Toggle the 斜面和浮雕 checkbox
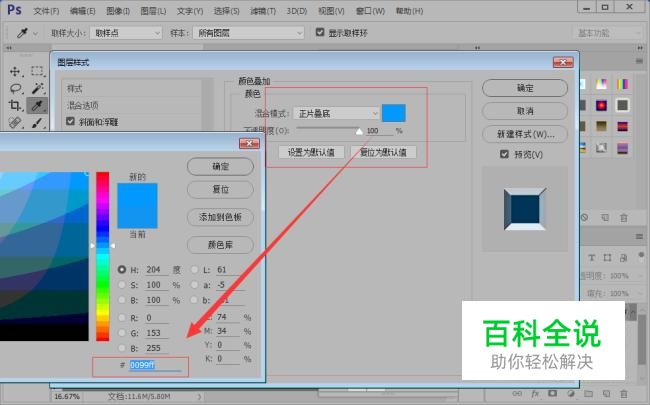650x405 pixels. click(x=70, y=121)
